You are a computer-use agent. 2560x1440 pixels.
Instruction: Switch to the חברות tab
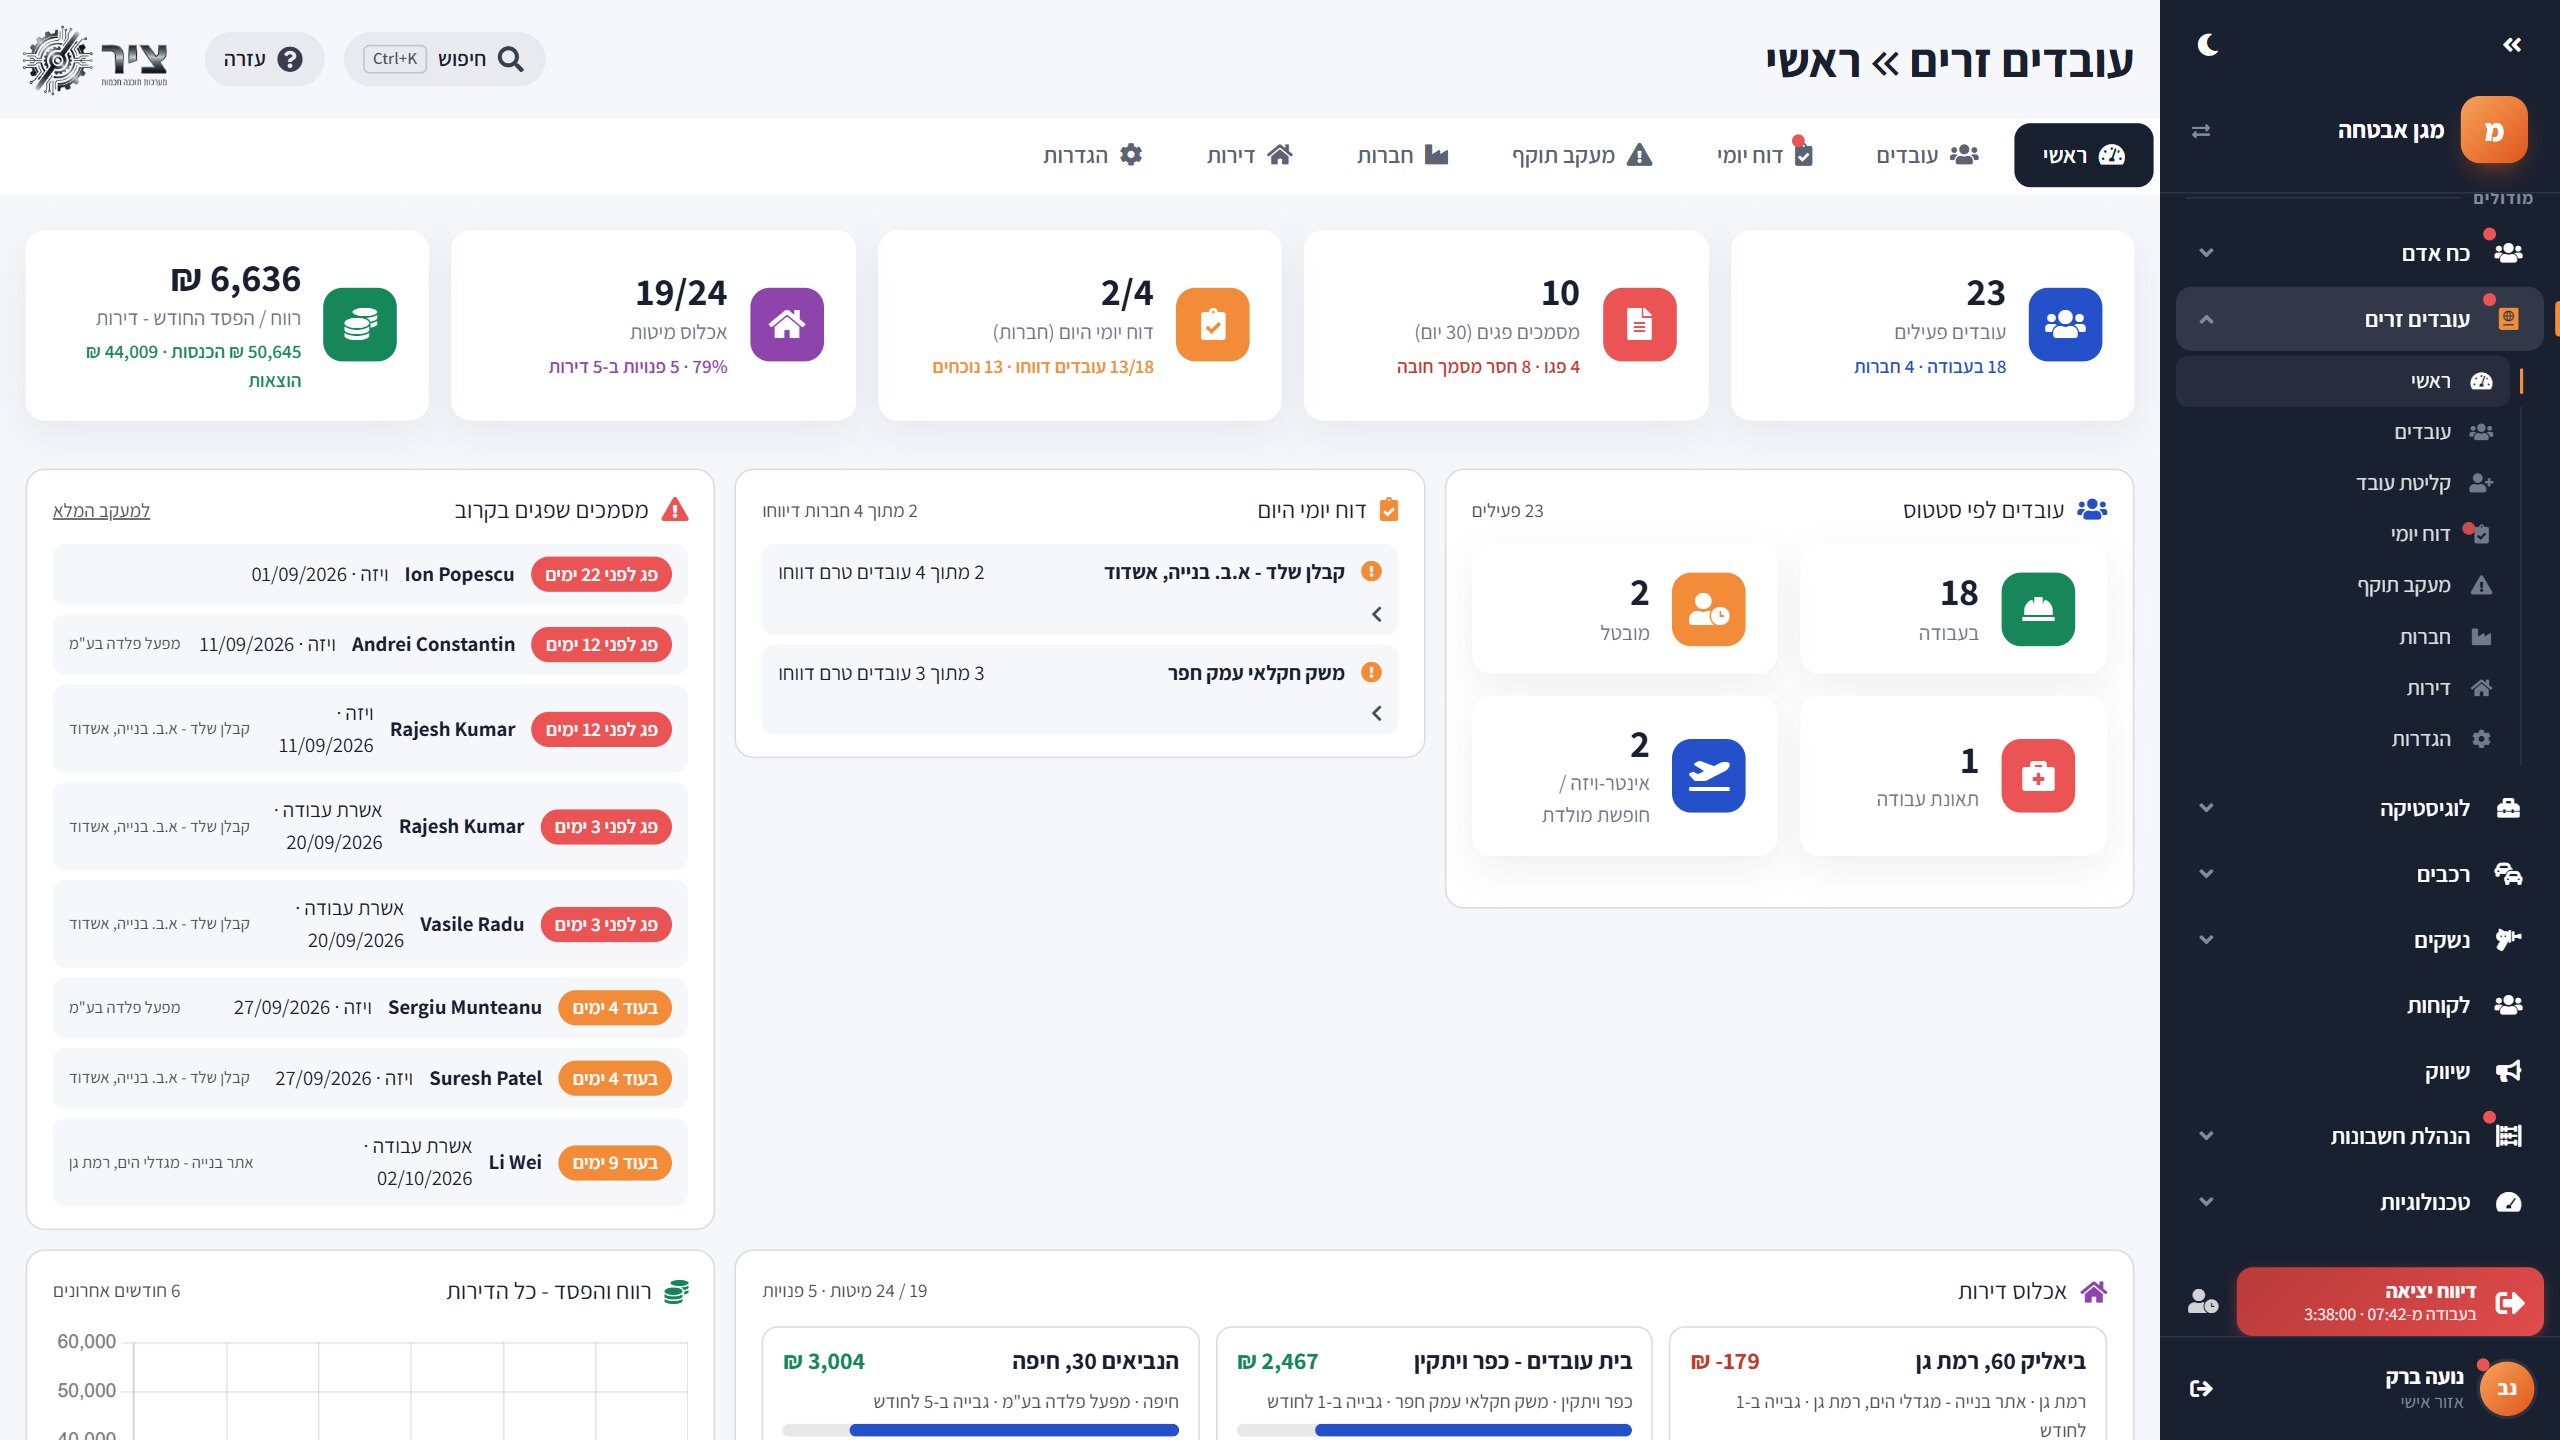1403,155
